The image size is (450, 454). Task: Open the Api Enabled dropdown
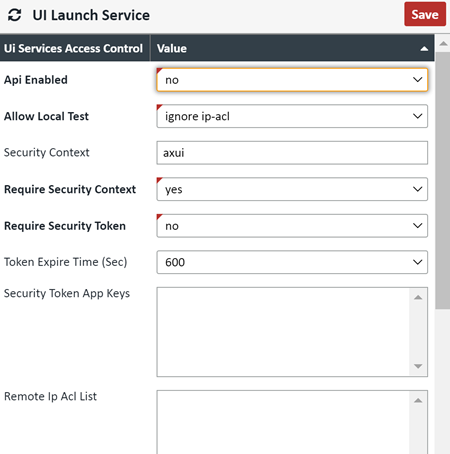pyautogui.click(x=292, y=80)
